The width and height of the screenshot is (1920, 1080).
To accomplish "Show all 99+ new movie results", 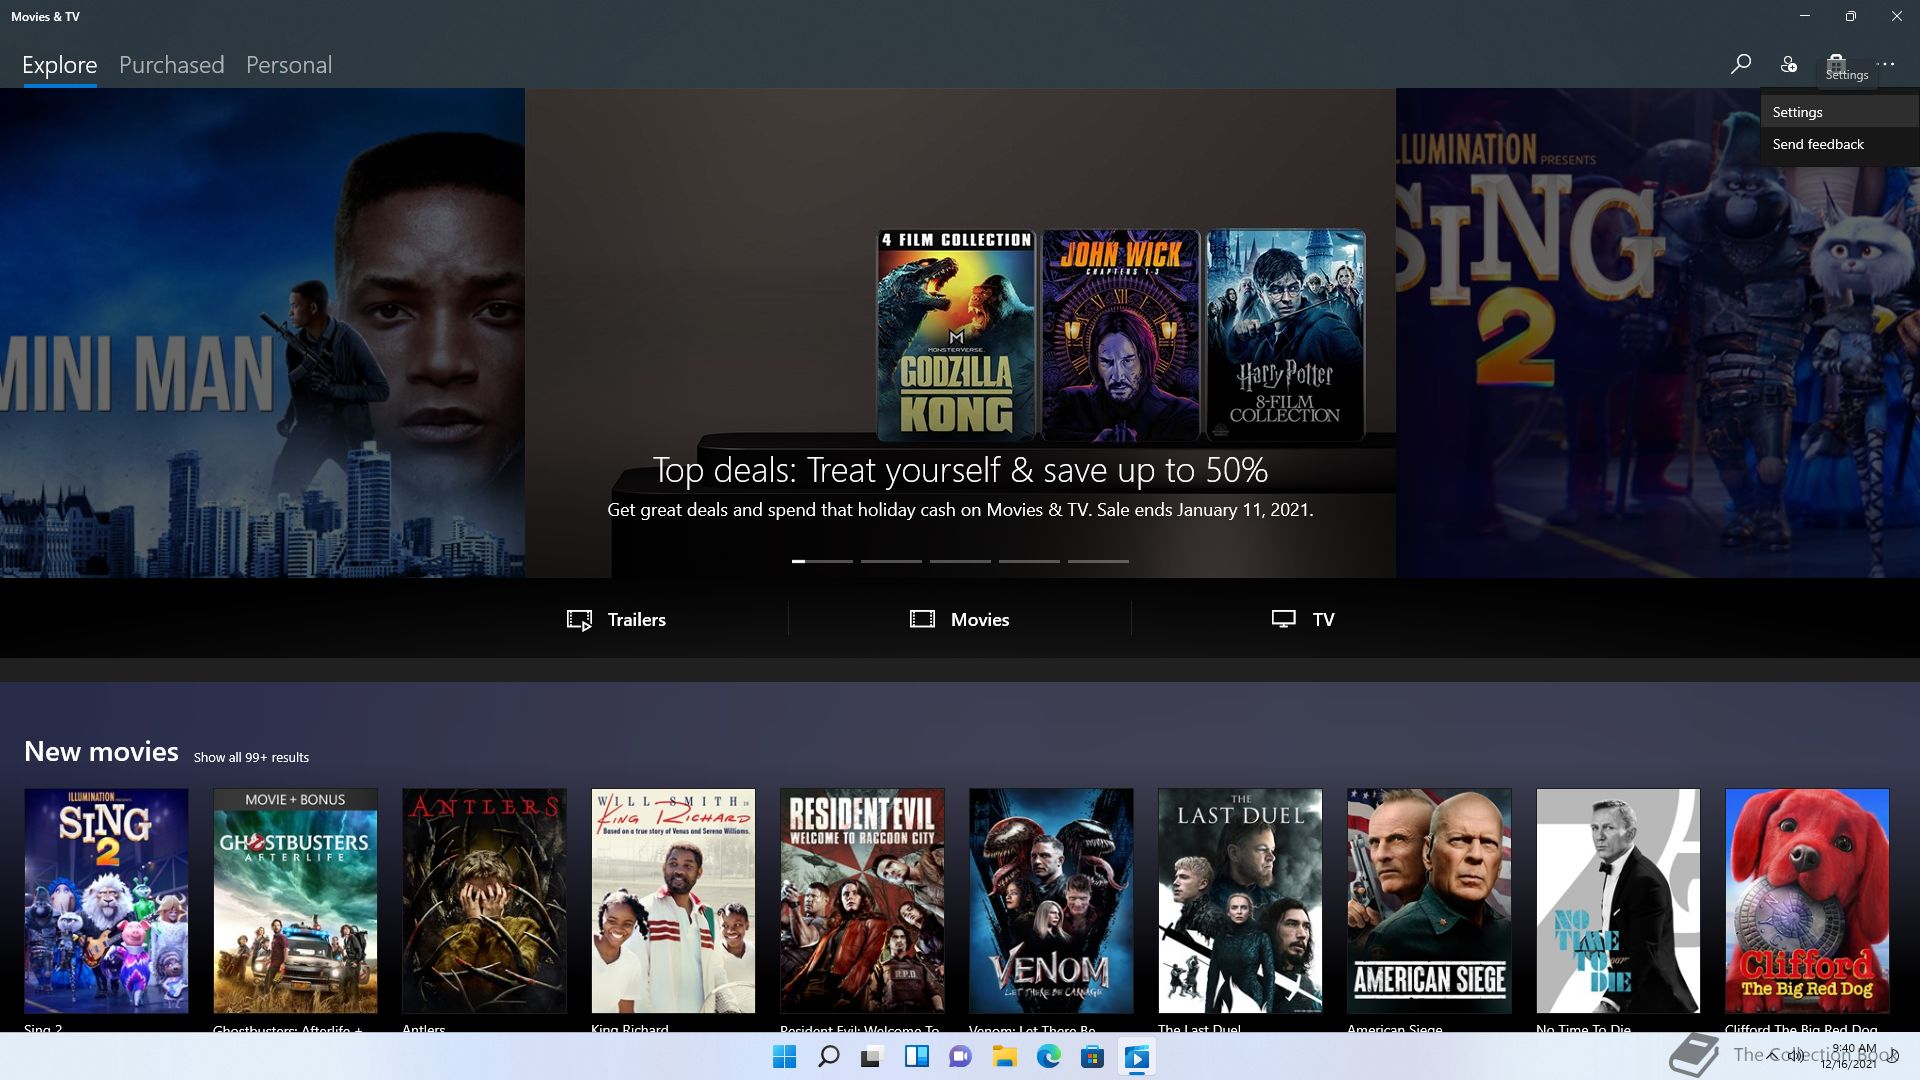I will pyautogui.click(x=251, y=757).
